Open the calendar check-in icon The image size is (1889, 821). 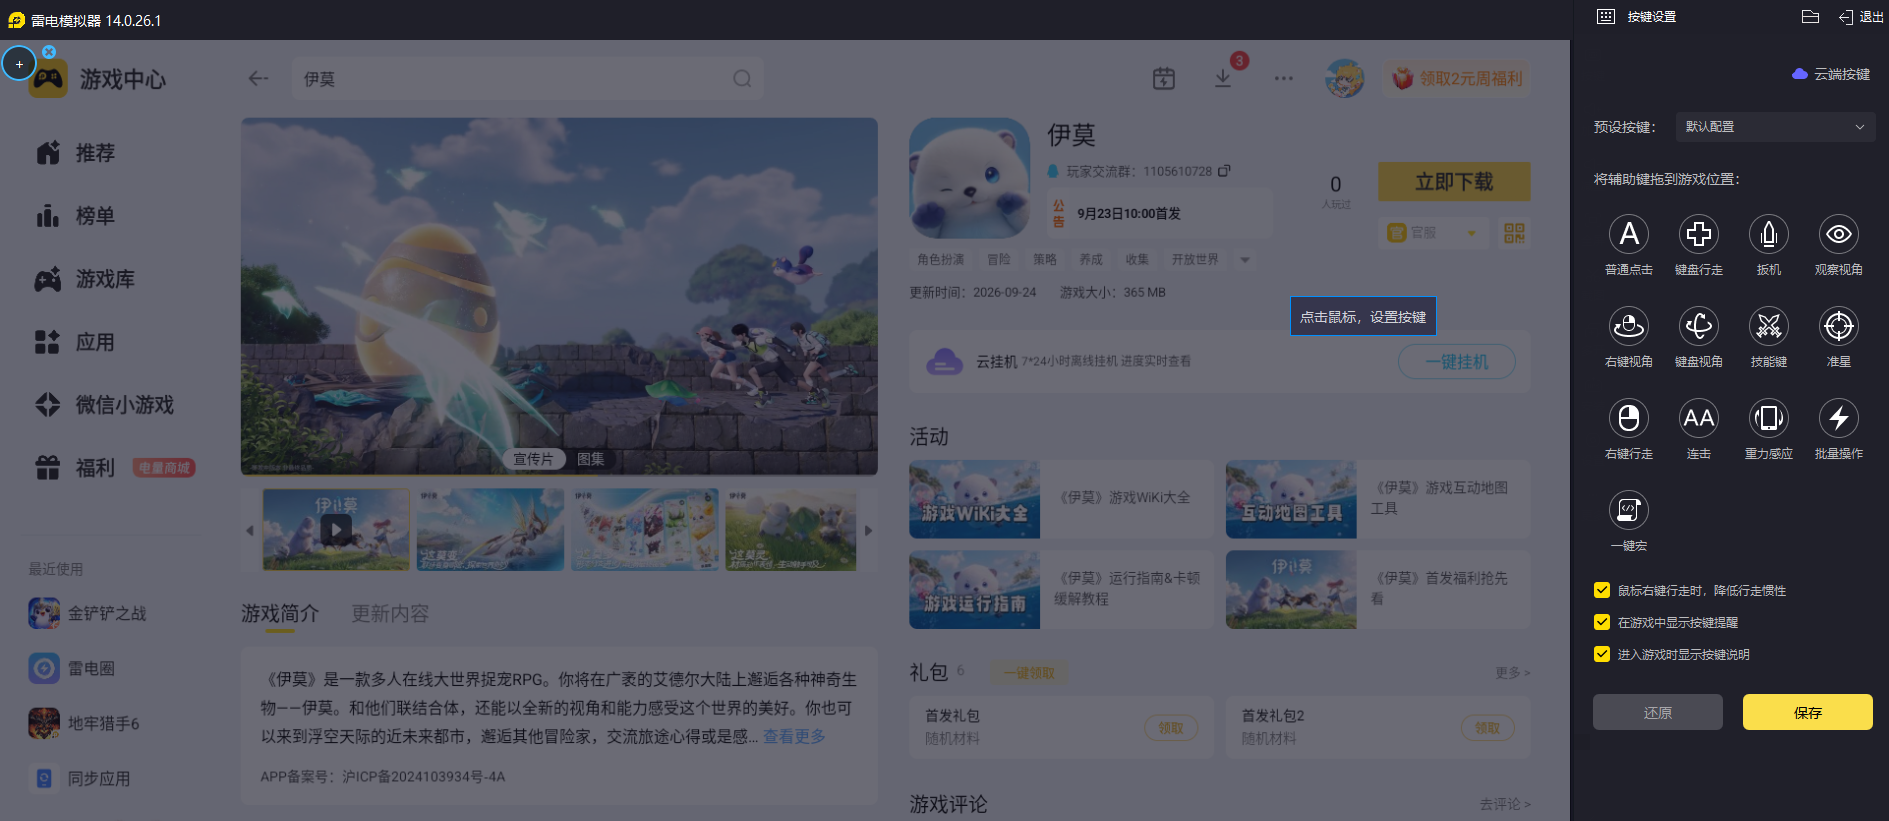1163,78
